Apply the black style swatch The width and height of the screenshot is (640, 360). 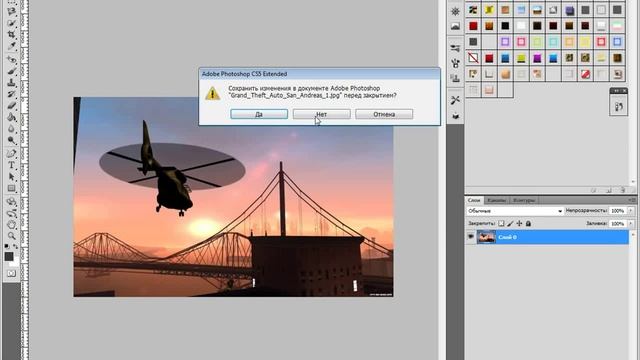(x=505, y=26)
